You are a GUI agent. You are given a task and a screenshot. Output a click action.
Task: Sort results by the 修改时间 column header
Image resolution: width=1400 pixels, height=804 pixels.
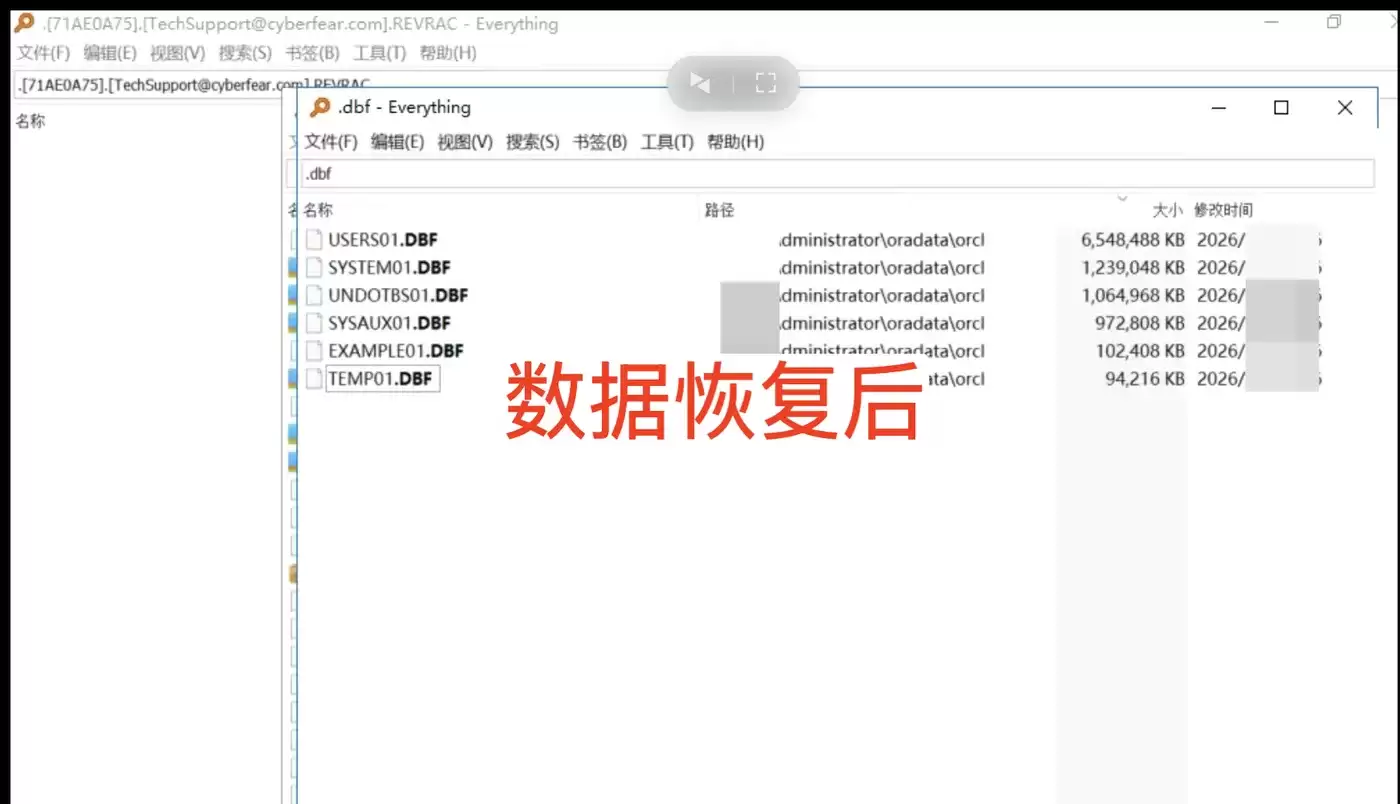[x=1223, y=210]
